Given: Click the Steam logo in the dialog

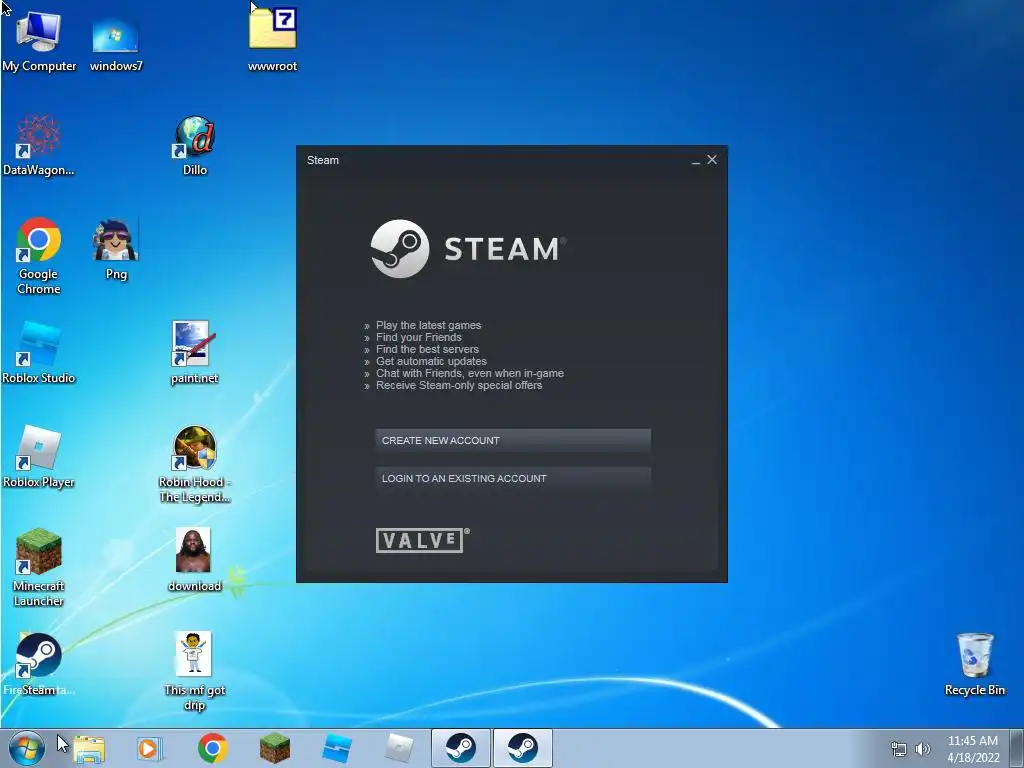Looking at the screenshot, I should (x=468, y=249).
